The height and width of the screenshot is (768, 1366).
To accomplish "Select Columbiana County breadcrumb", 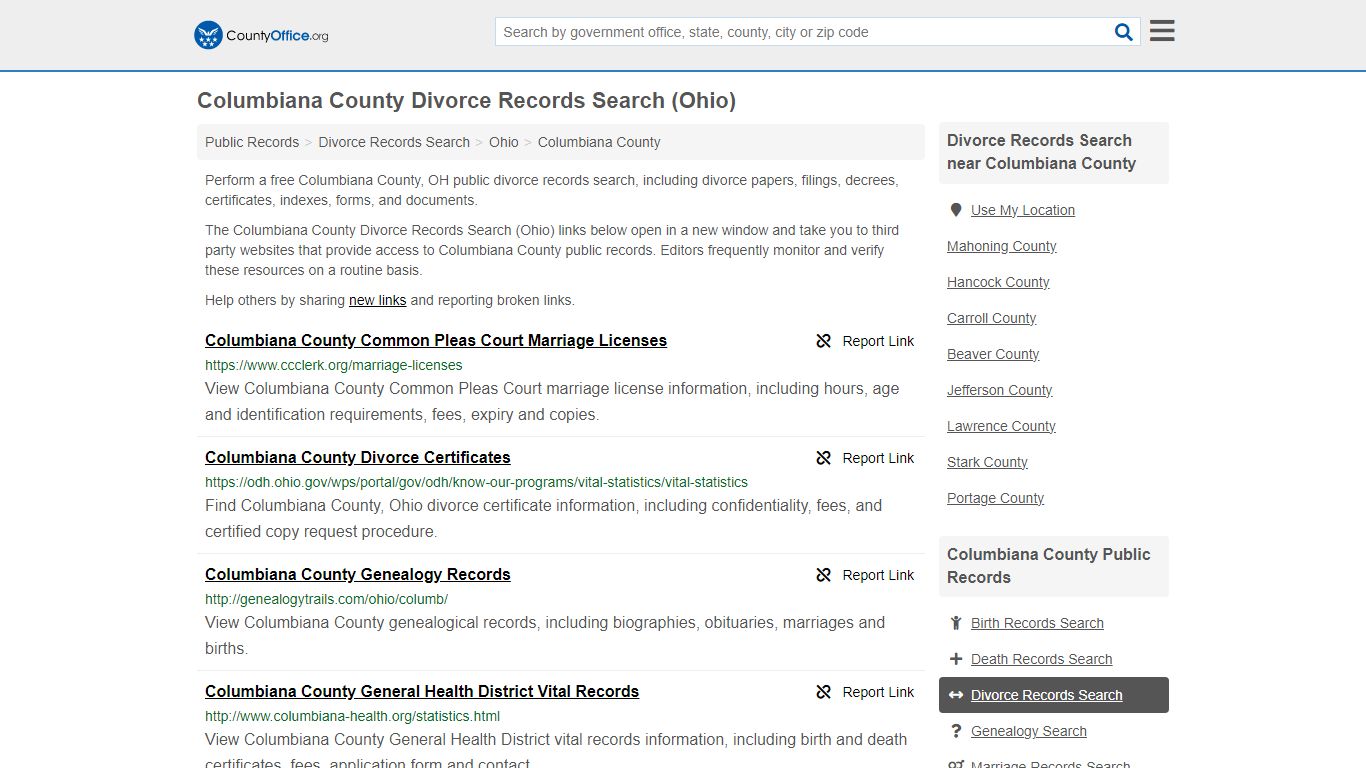I will [x=599, y=142].
